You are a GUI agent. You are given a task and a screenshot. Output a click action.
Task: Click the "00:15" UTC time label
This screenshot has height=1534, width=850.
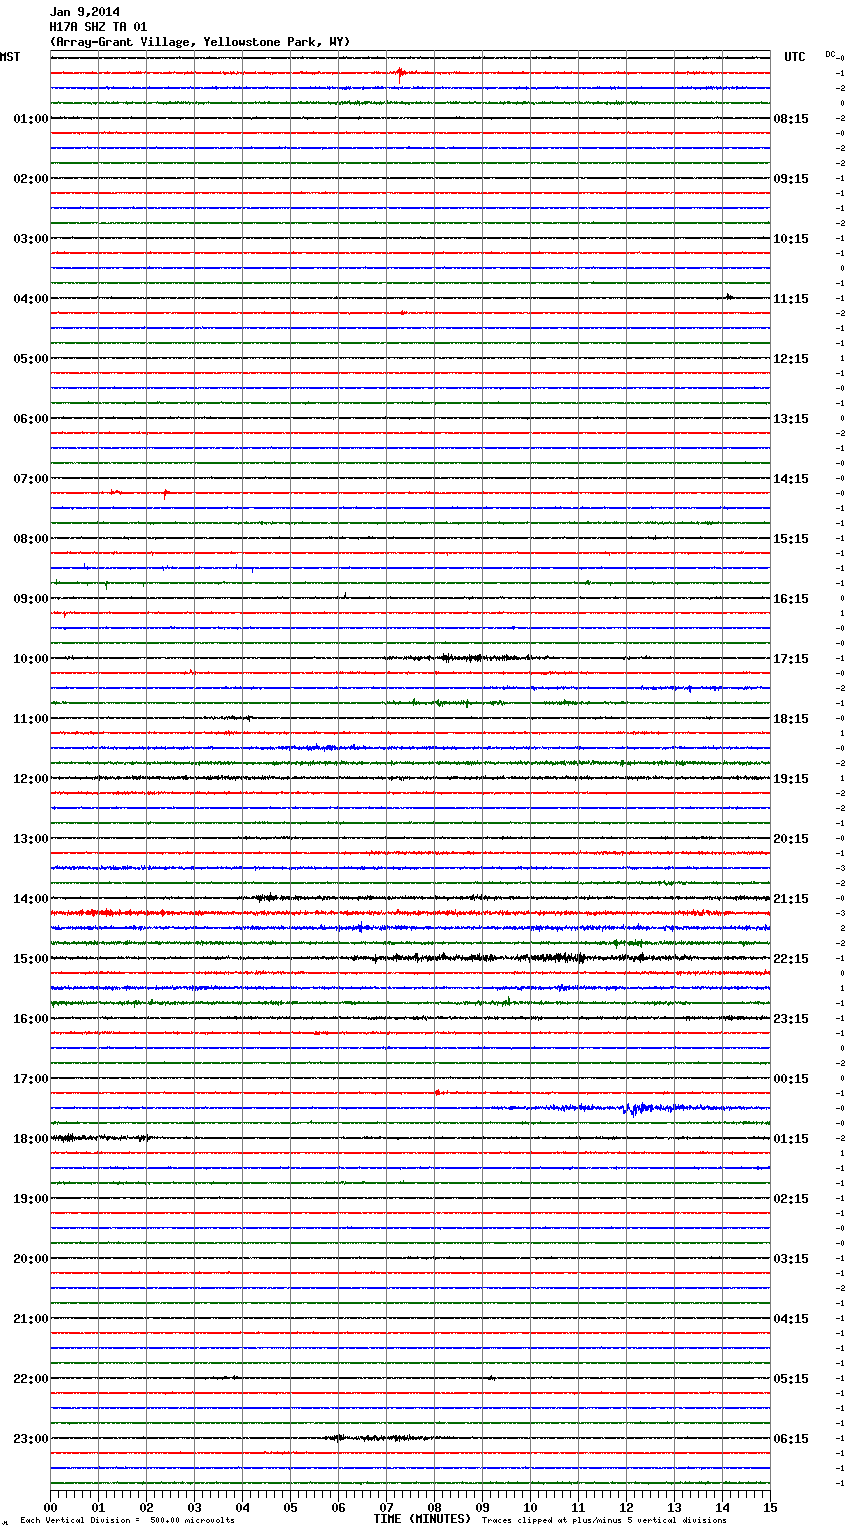(791, 1079)
